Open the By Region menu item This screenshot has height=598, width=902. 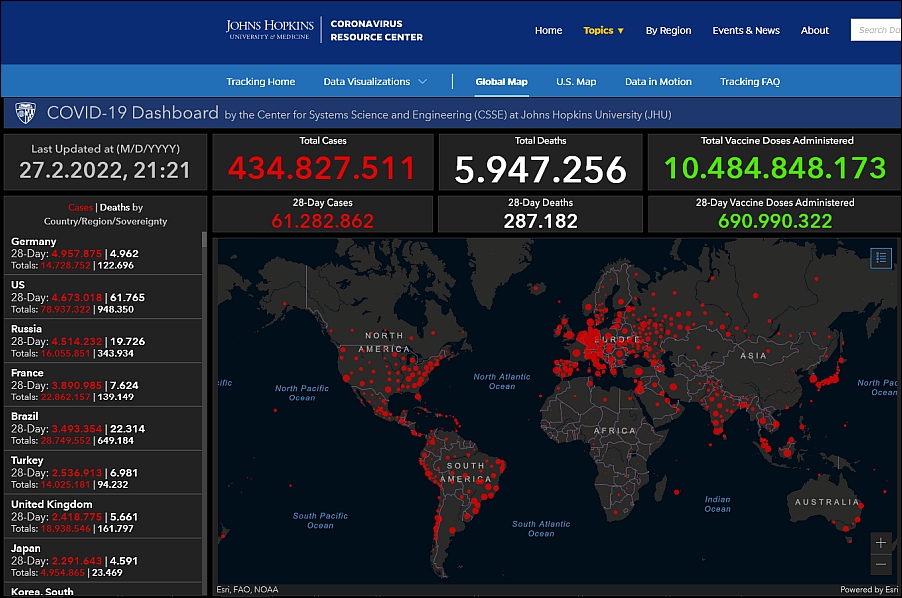coord(668,30)
